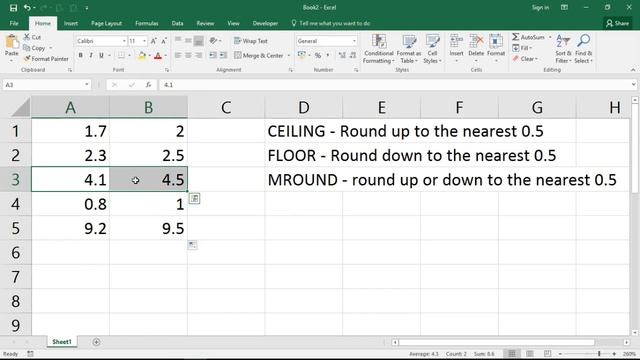Open the General number format dropdown
This screenshot has height=360, width=640.
(x=354, y=41)
